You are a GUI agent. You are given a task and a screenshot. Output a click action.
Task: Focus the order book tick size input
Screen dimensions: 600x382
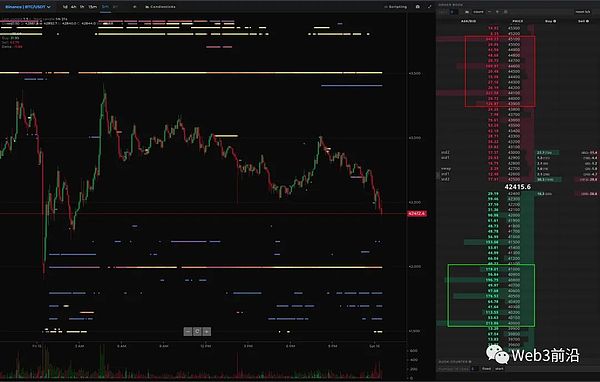453,12
